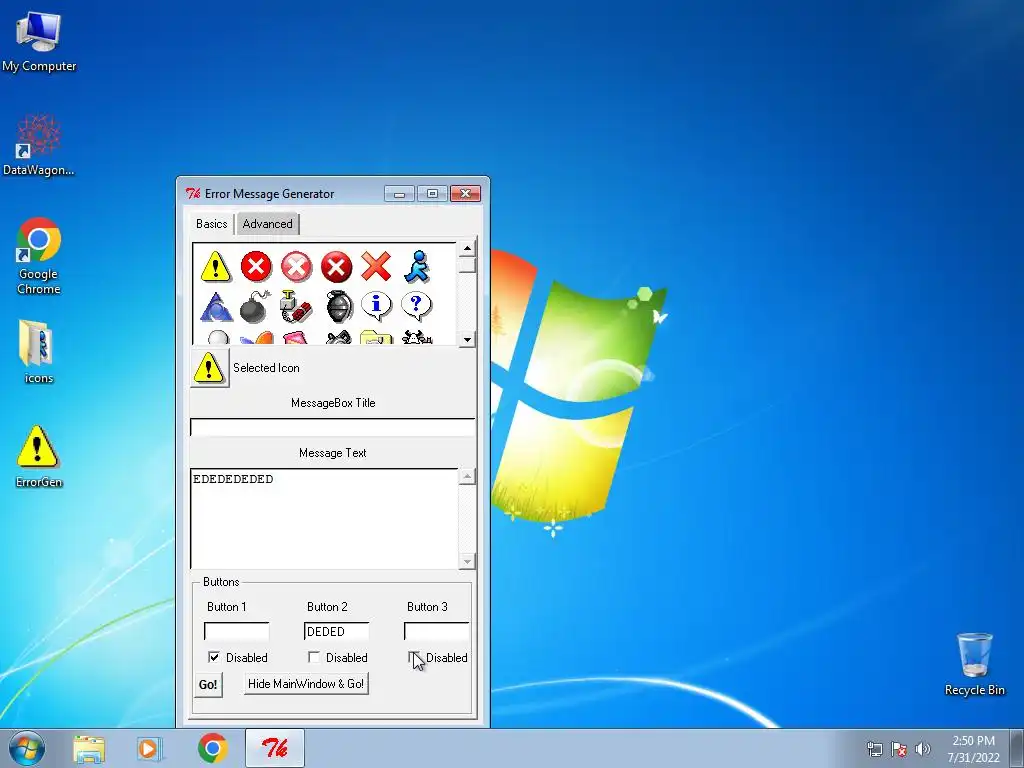Select the grenade icon

[x=340, y=307]
